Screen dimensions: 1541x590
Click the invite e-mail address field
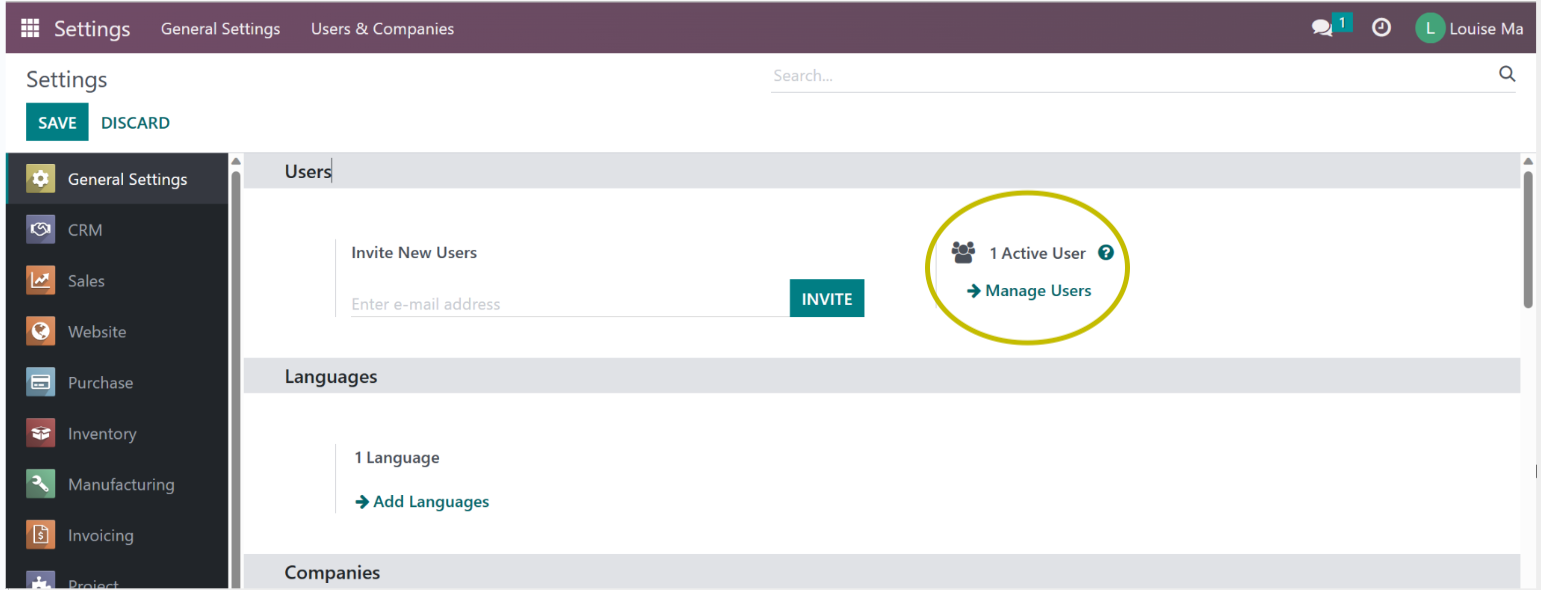[569, 304]
